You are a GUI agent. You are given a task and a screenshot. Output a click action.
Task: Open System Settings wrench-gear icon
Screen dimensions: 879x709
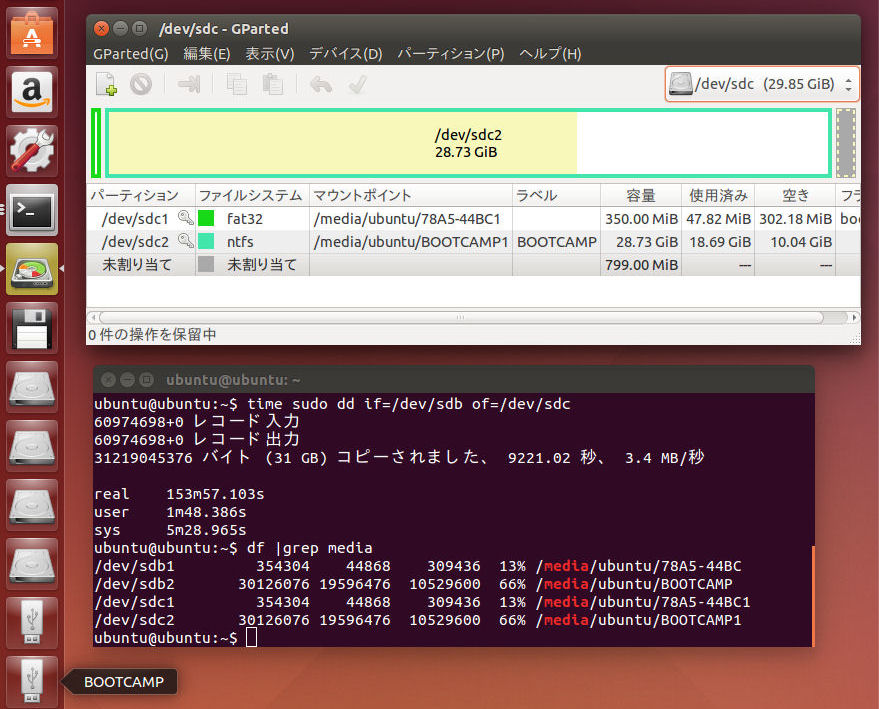coord(32,151)
